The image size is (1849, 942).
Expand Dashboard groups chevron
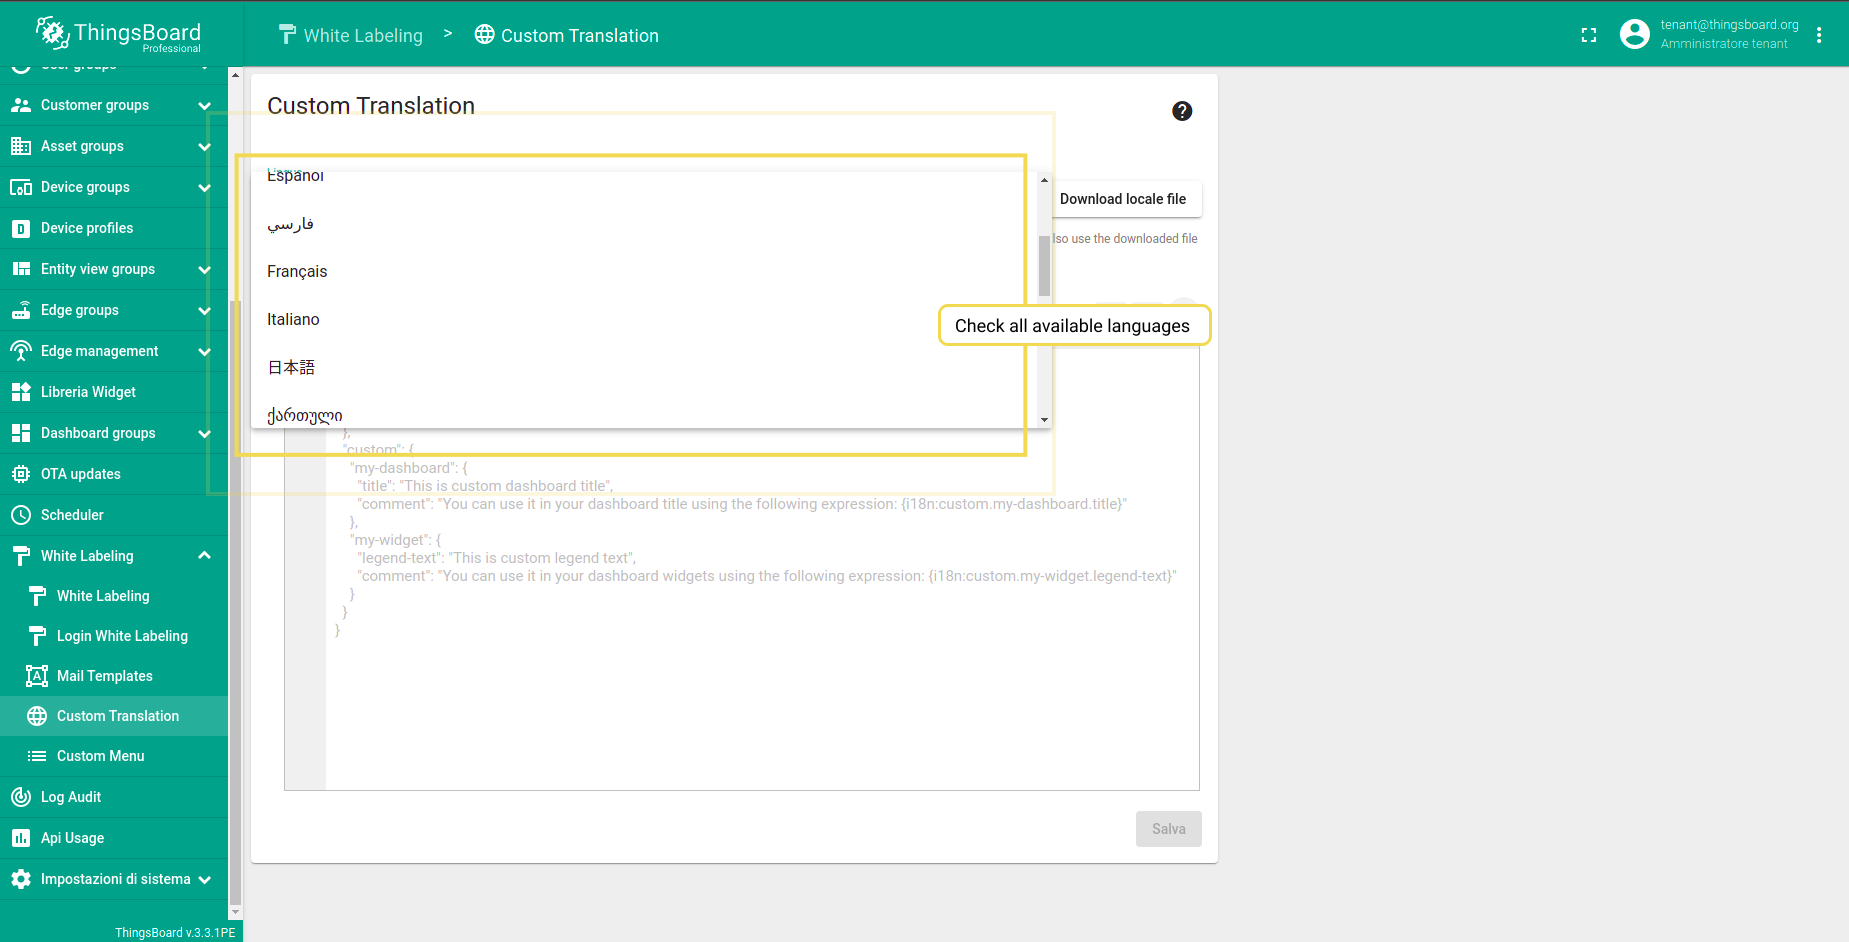click(x=205, y=433)
